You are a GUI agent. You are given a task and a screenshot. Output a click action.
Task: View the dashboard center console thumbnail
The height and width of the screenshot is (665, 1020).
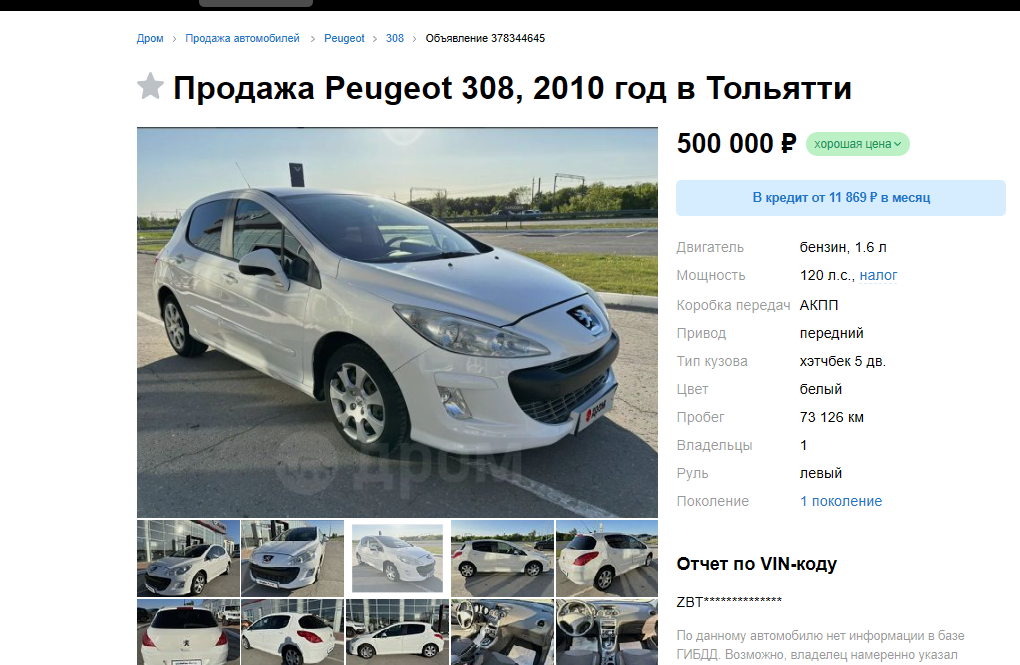tap(606, 632)
